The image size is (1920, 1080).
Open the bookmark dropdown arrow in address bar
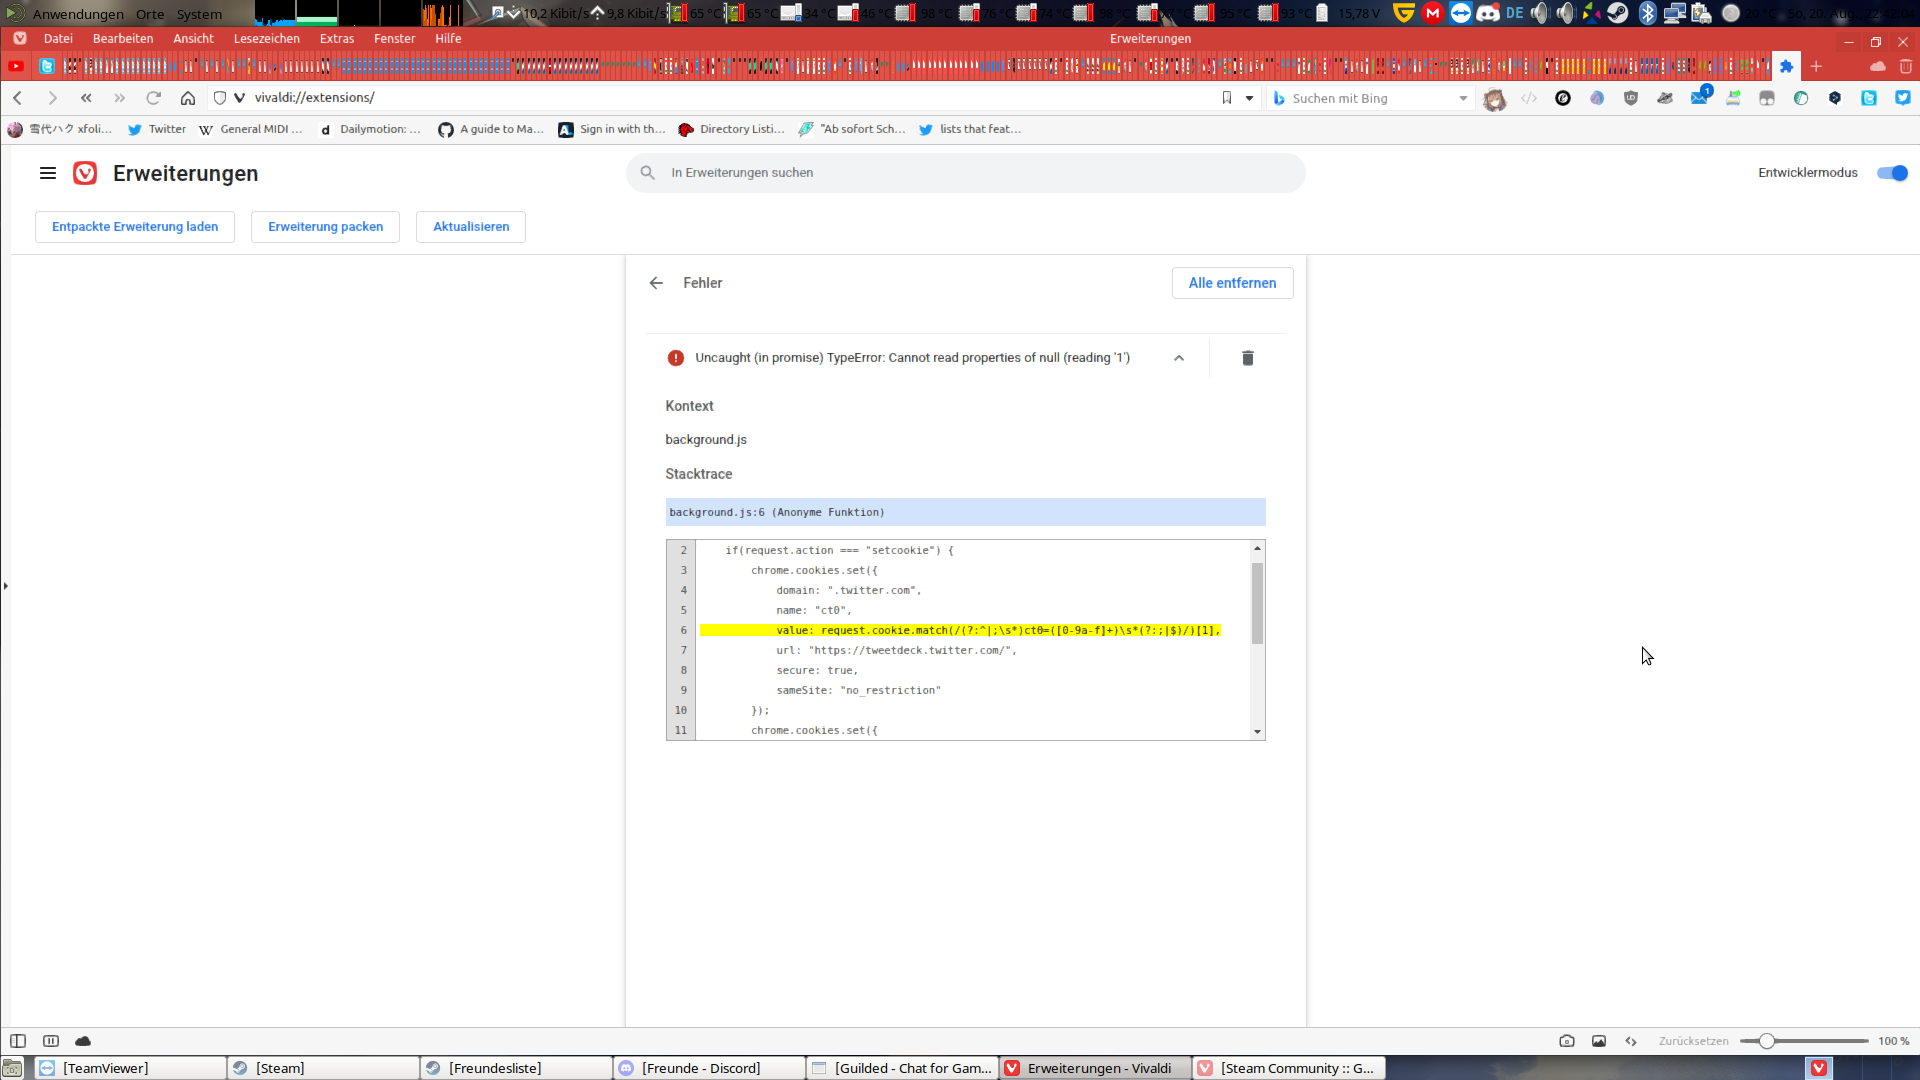pos(1248,98)
